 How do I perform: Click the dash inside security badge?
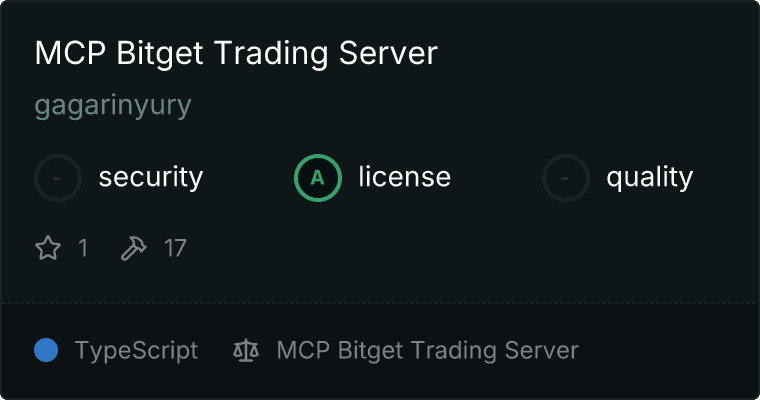[x=57, y=178]
